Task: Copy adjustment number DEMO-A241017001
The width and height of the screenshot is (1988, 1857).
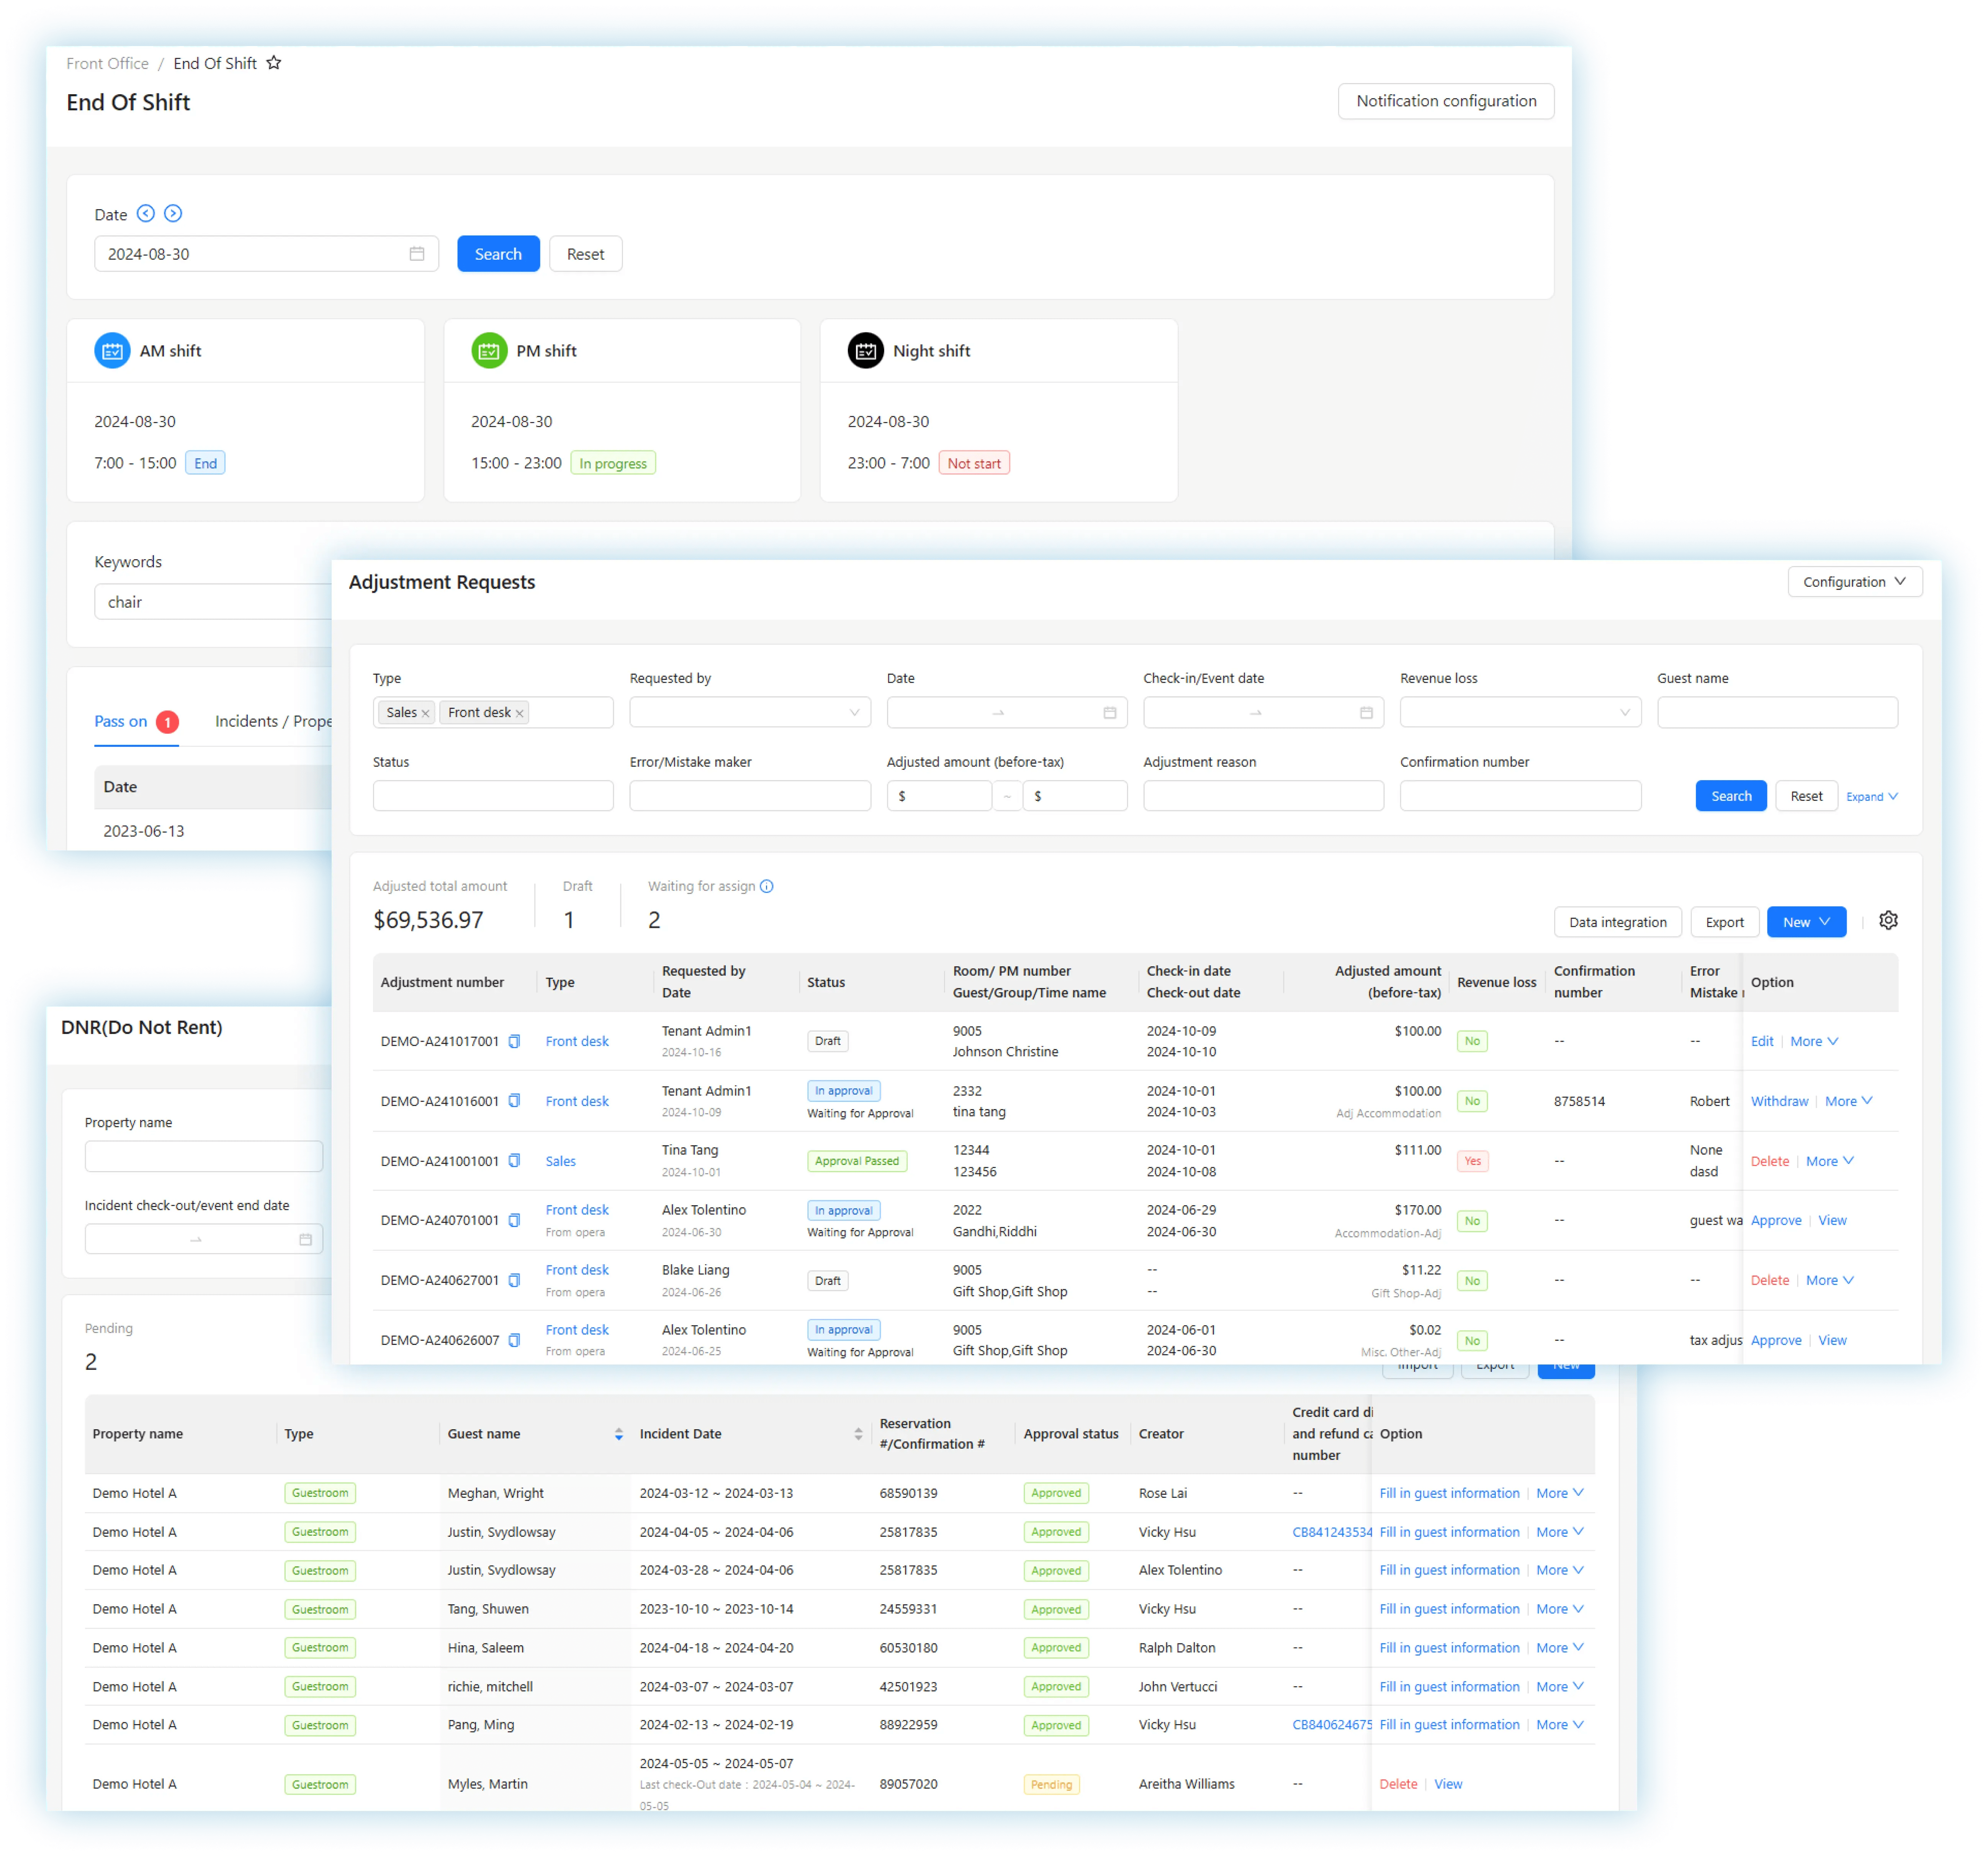Action: click(514, 1041)
